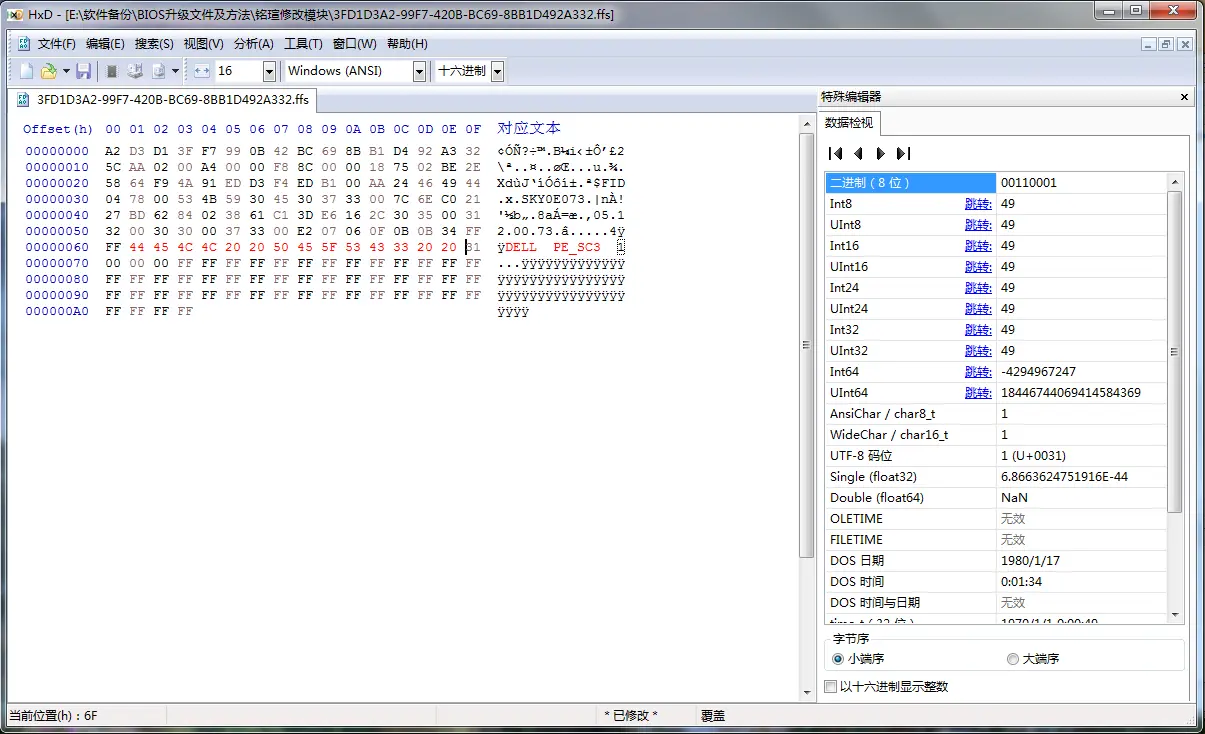Jump to first byte in data inspector

tap(836, 153)
